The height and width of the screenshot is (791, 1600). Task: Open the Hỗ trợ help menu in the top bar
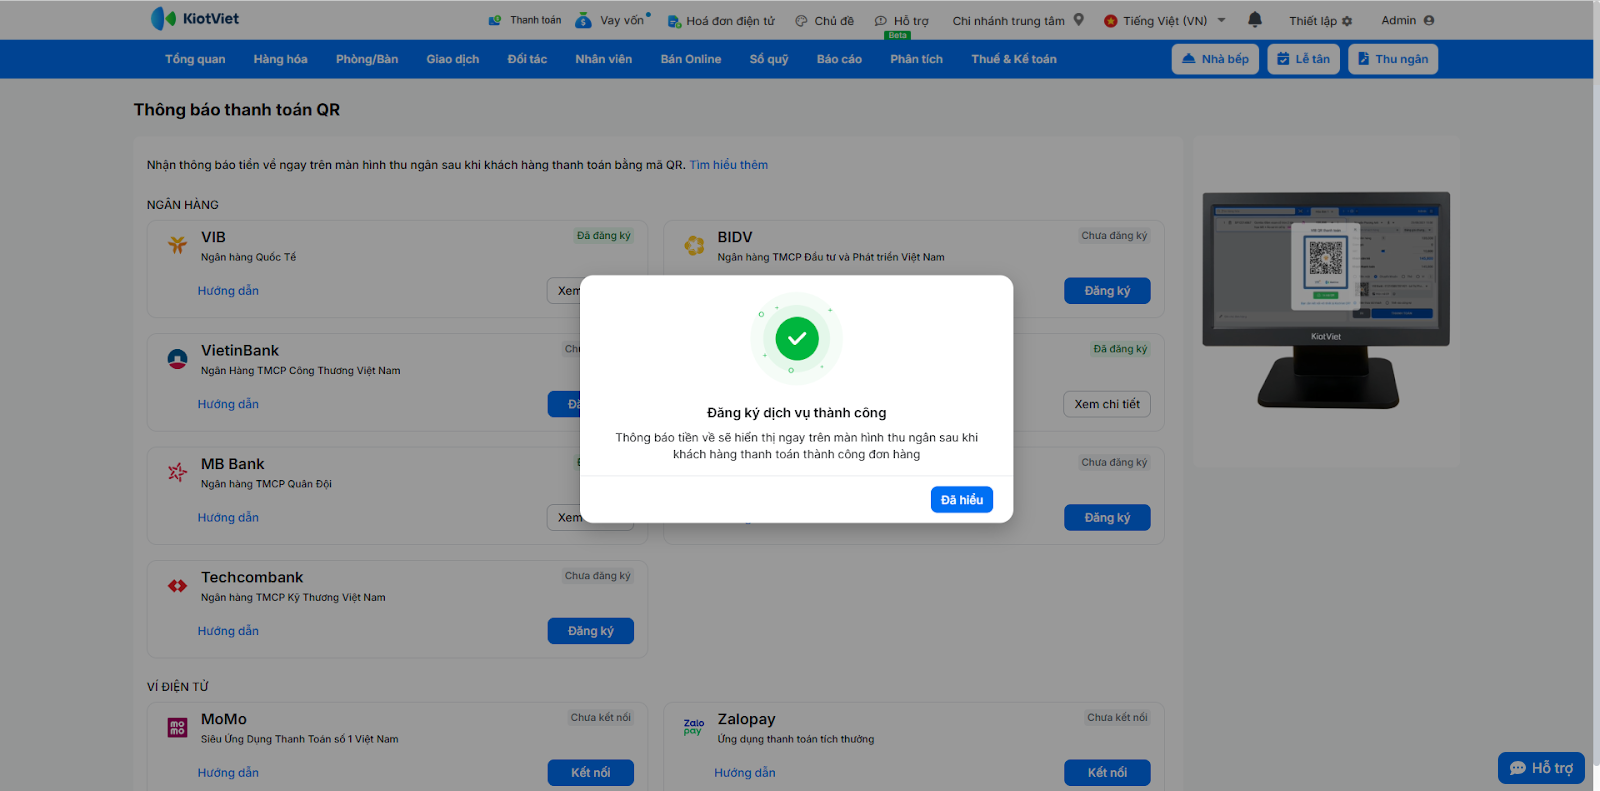tap(901, 21)
